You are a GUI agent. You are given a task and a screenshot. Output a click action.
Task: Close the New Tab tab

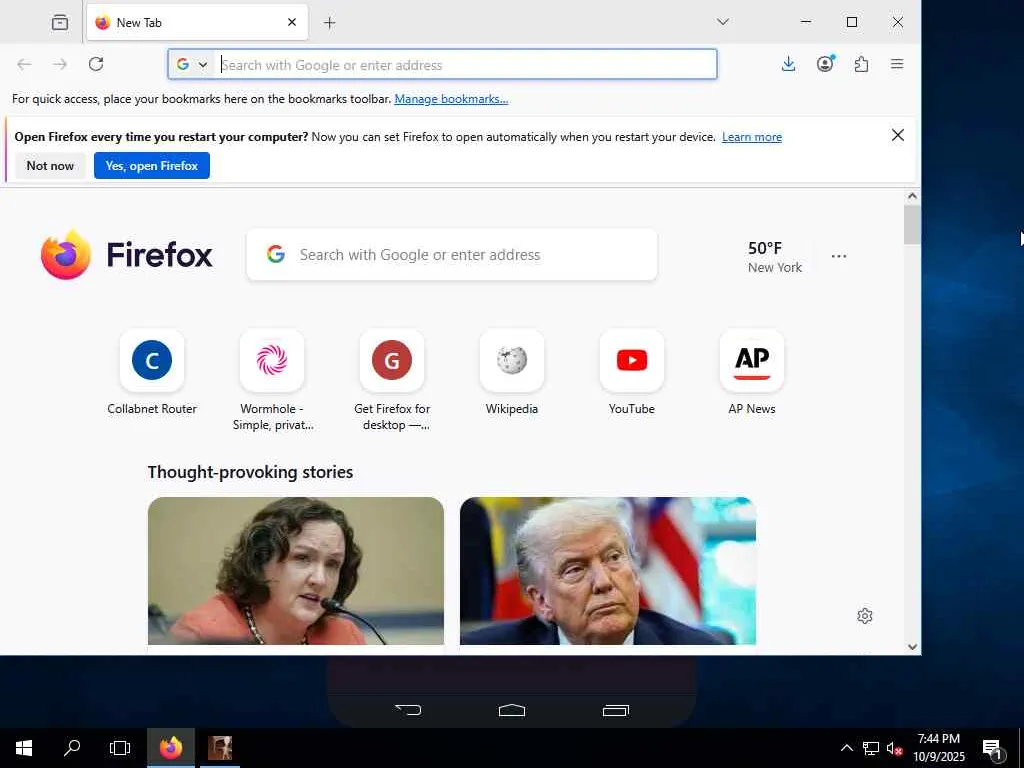pyautogui.click(x=292, y=22)
